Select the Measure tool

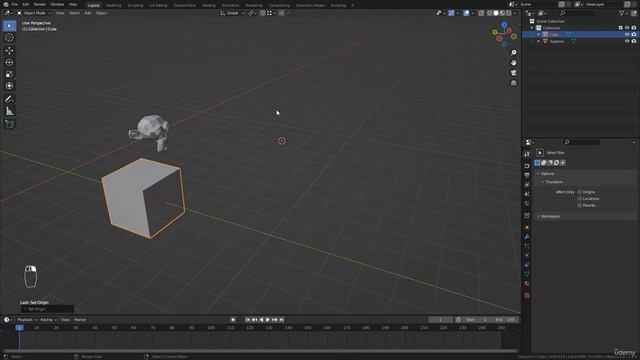coord(9,111)
